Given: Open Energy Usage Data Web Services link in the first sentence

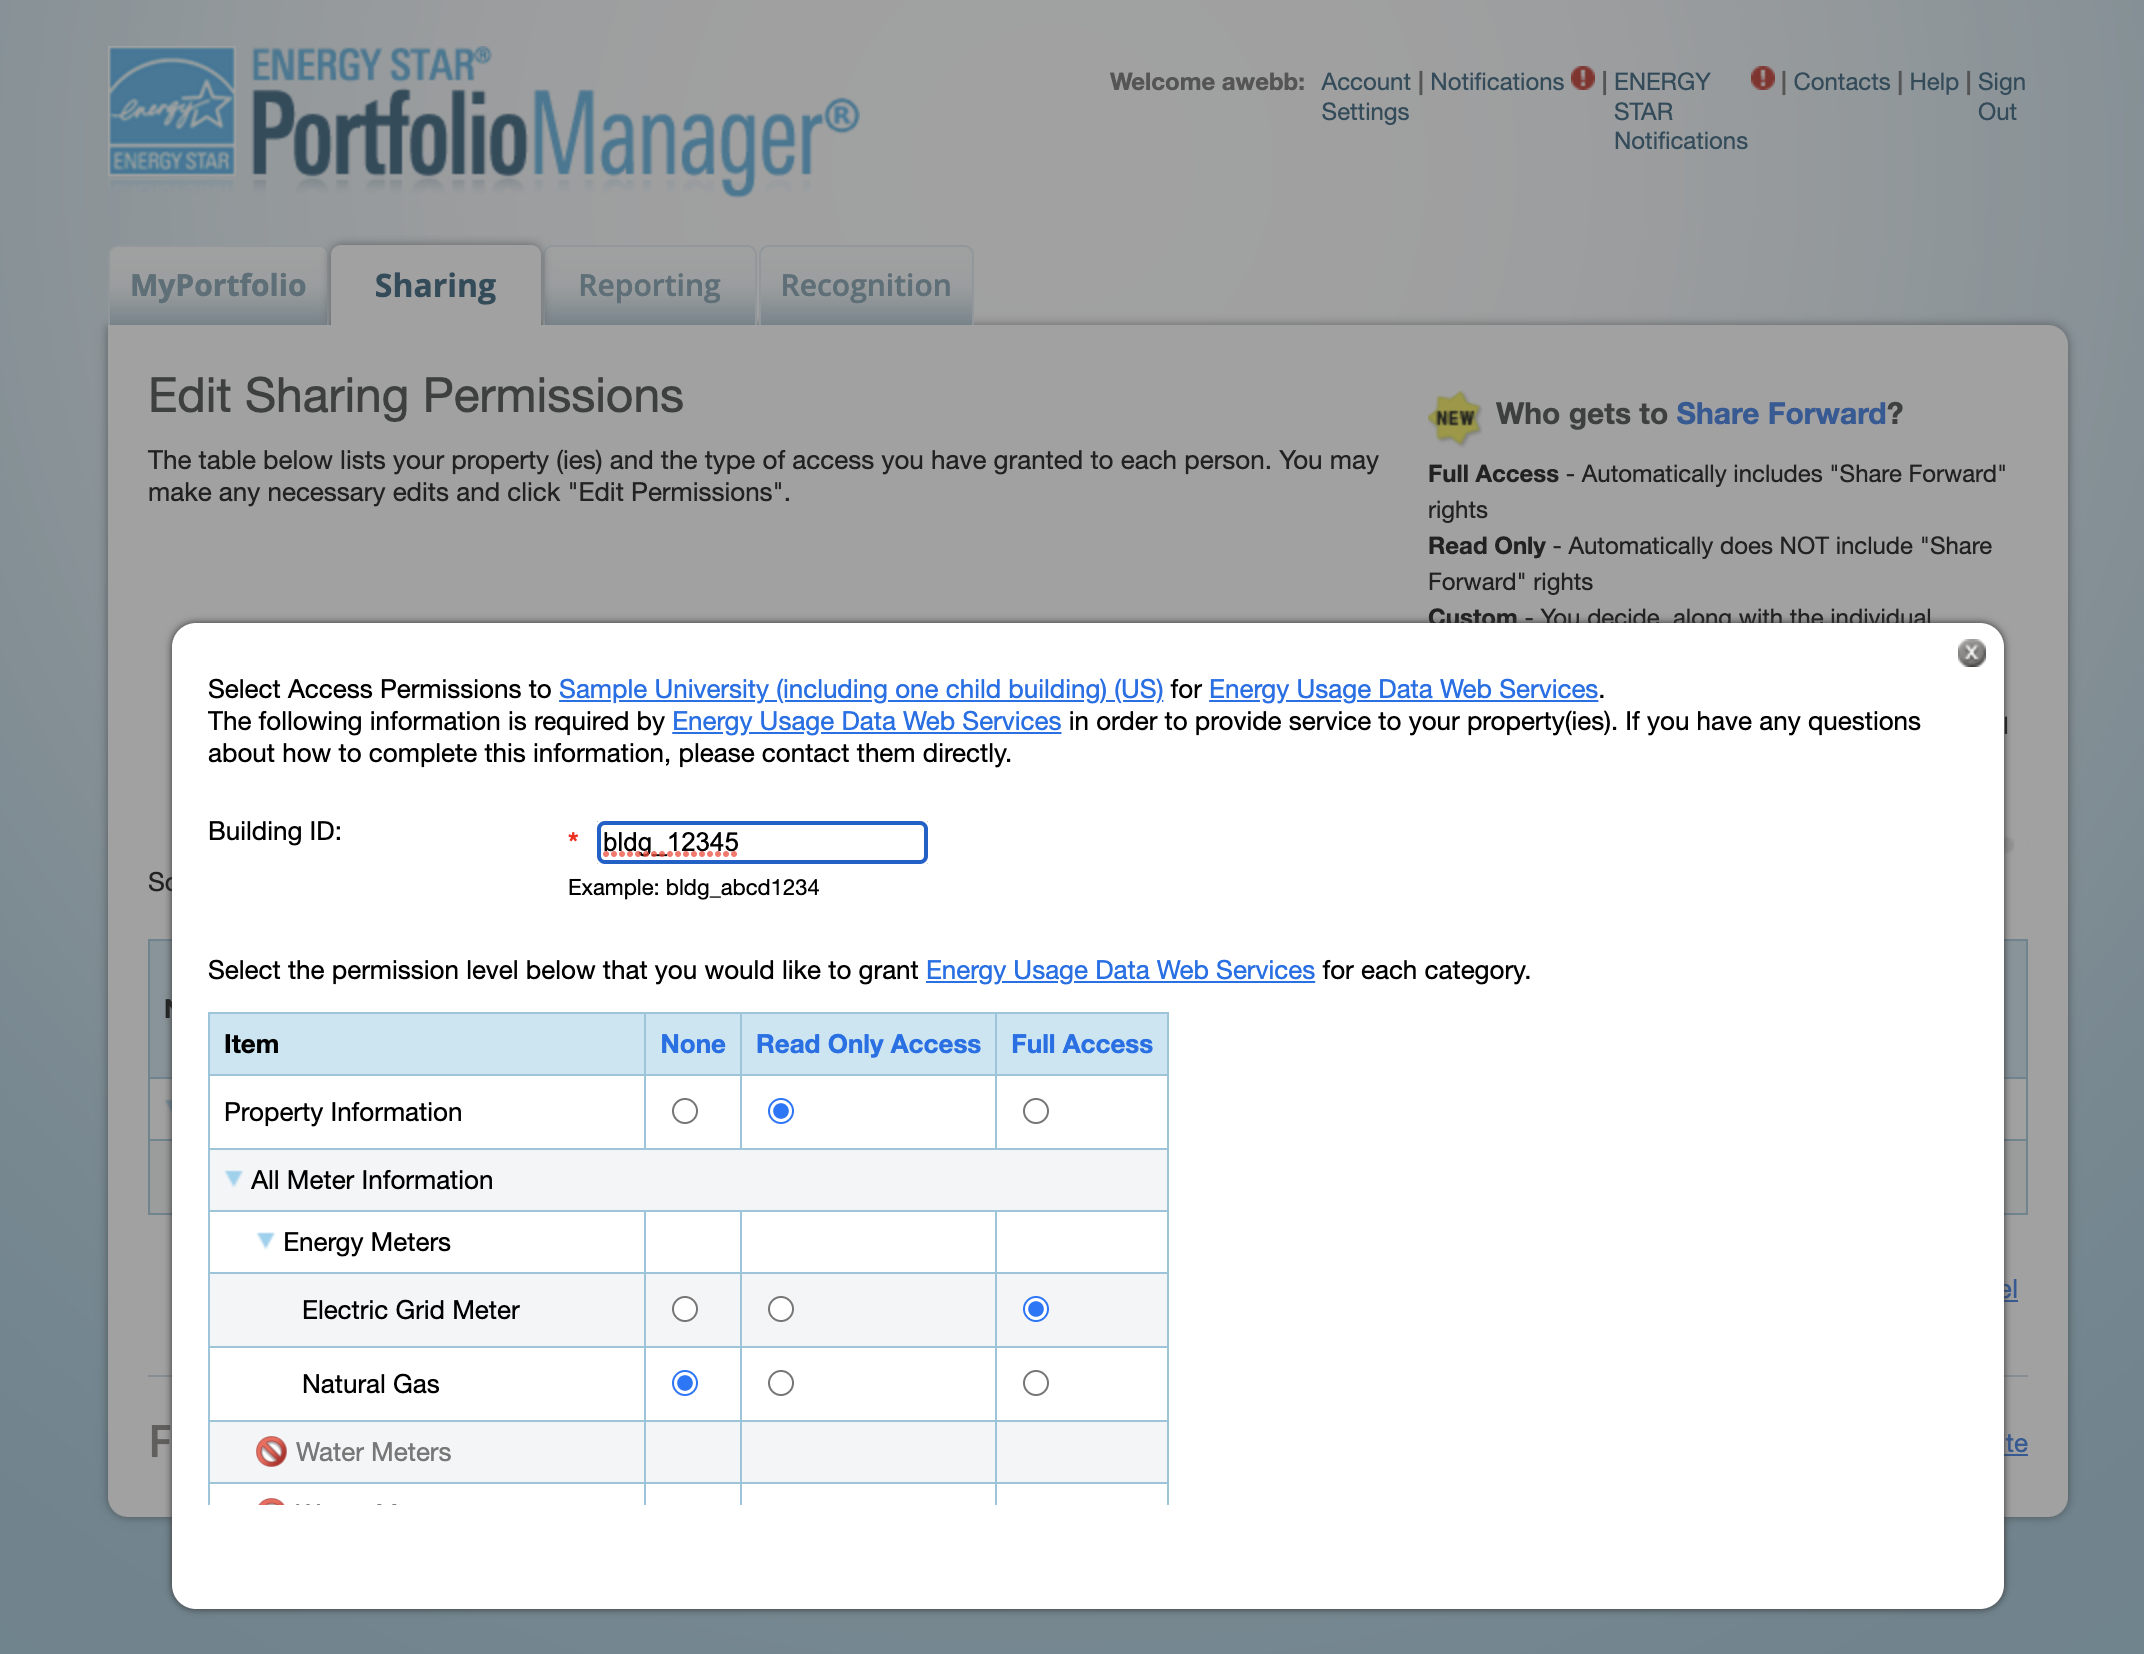Looking at the screenshot, I should [1403, 689].
